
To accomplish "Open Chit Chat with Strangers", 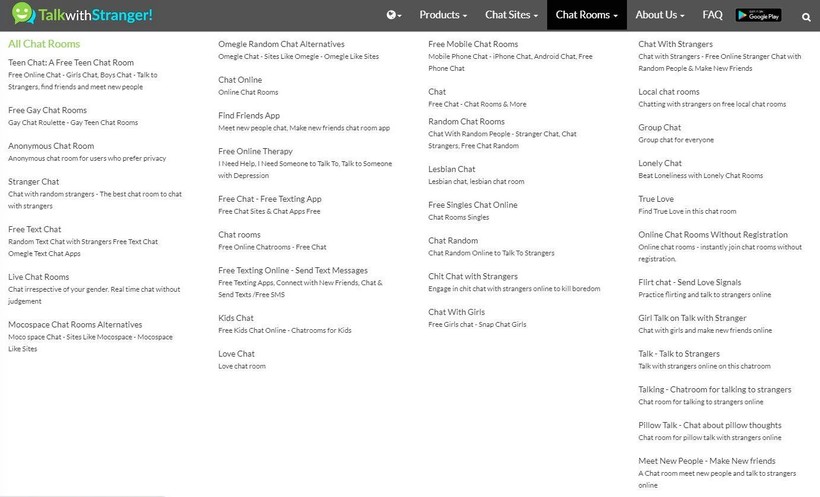I will [x=473, y=276].
